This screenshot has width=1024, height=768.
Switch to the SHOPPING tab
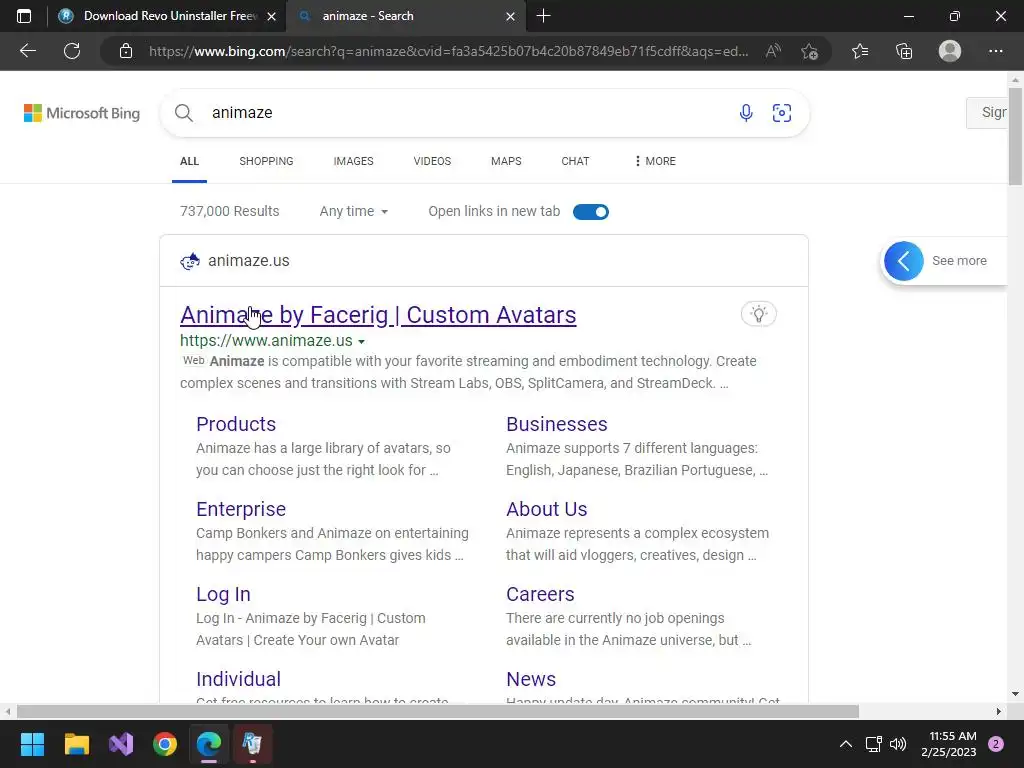click(x=266, y=161)
